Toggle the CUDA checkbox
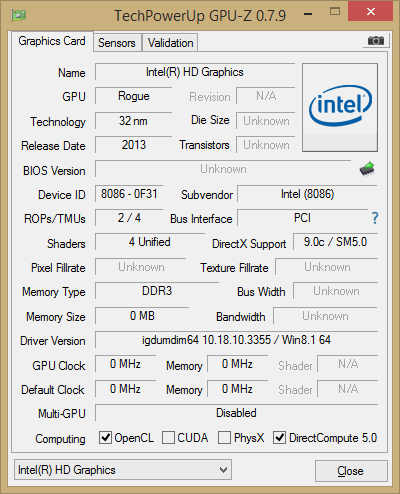 [168, 437]
